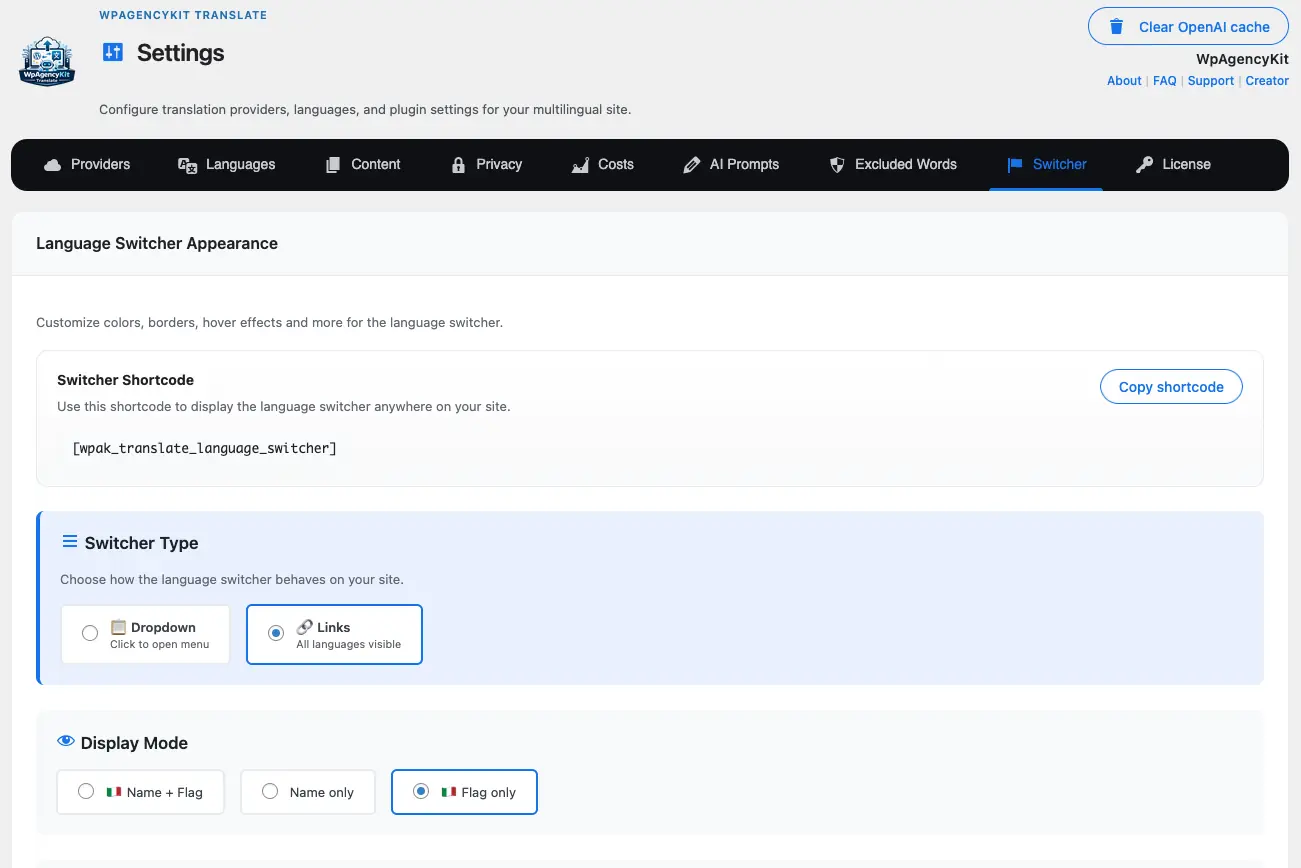Click the trash icon in Clear OpenAI cache
Image resolution: width=1301 pixels, height=868 pixels.
(1117, 27)
